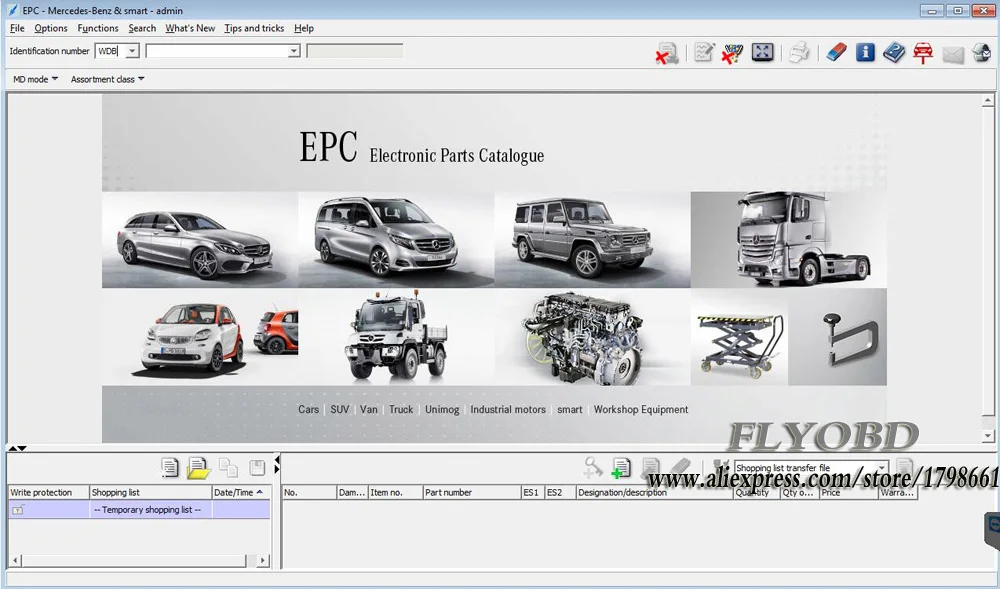Click the feedback icon with envelope at far right

coord(982,52)
